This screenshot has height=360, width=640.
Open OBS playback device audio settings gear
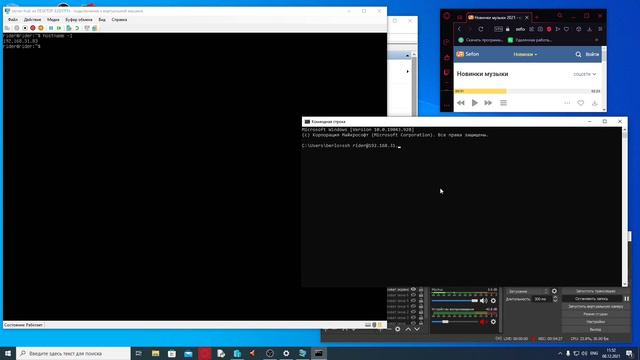pyautogui.click(x=493, y=322)
